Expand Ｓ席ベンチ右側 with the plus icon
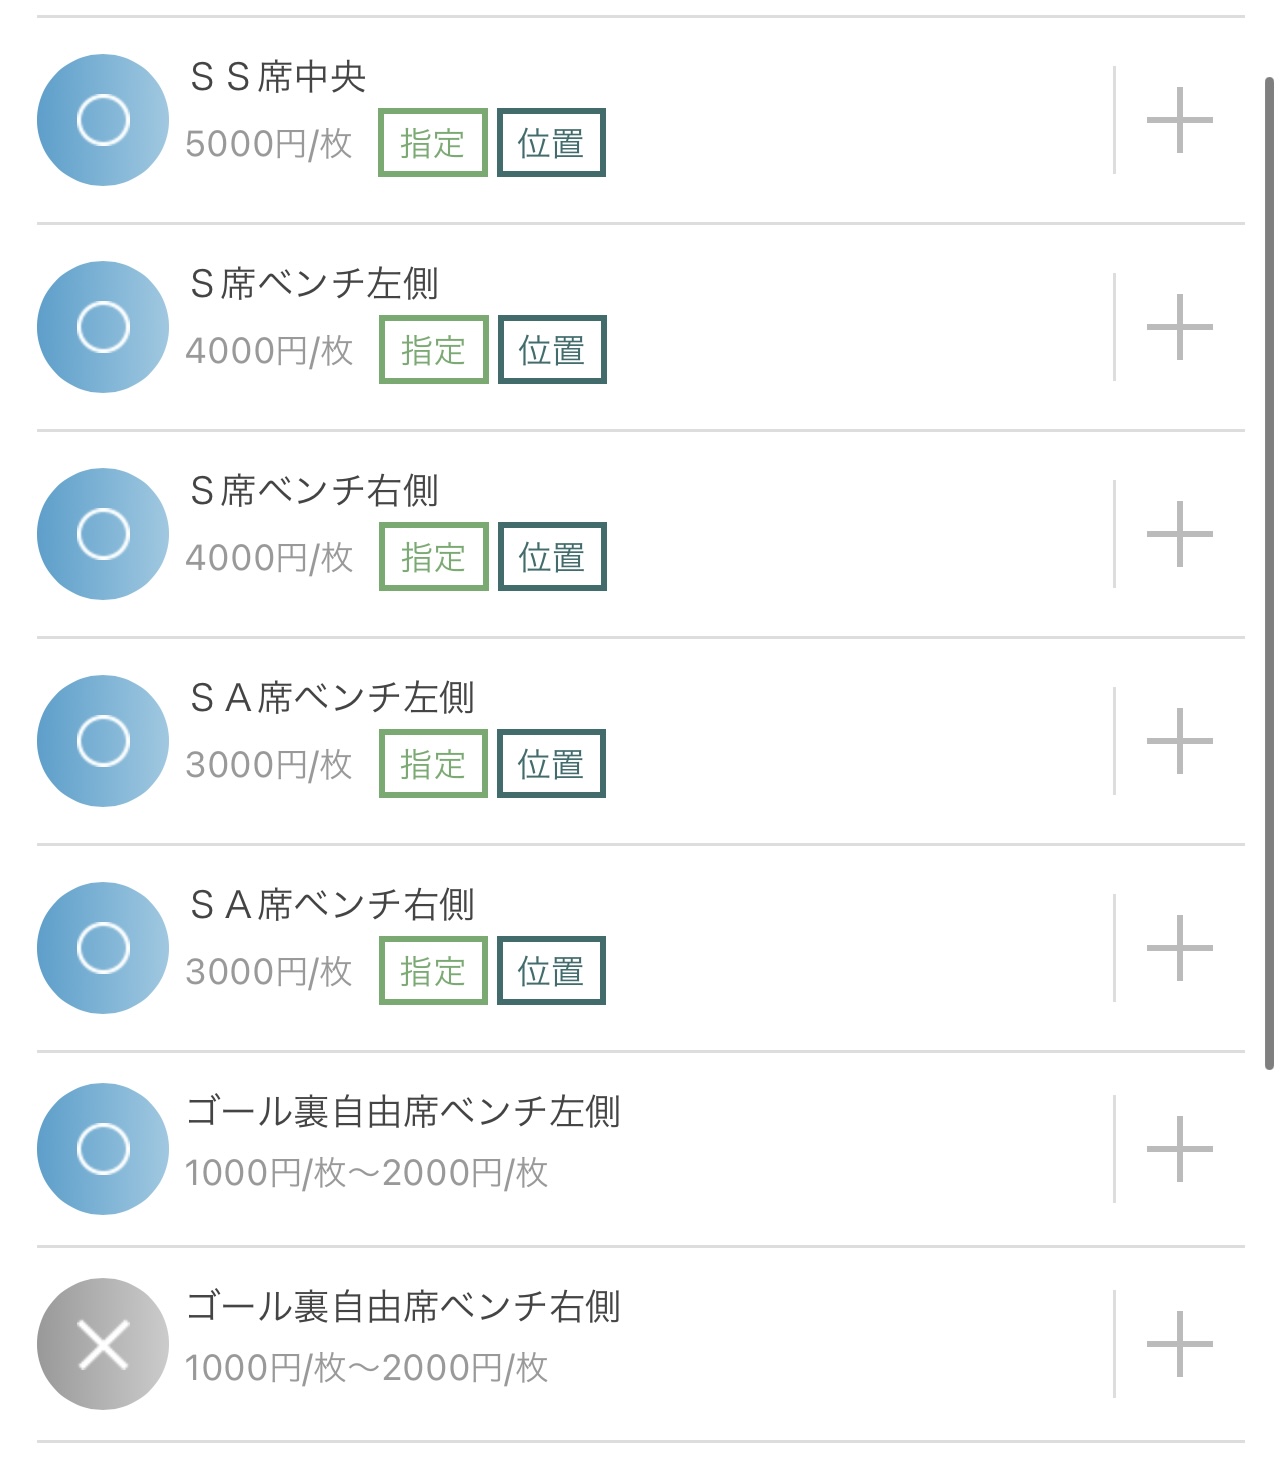This screenshot has width=1283, height=1470. [x=1179, y=534]
